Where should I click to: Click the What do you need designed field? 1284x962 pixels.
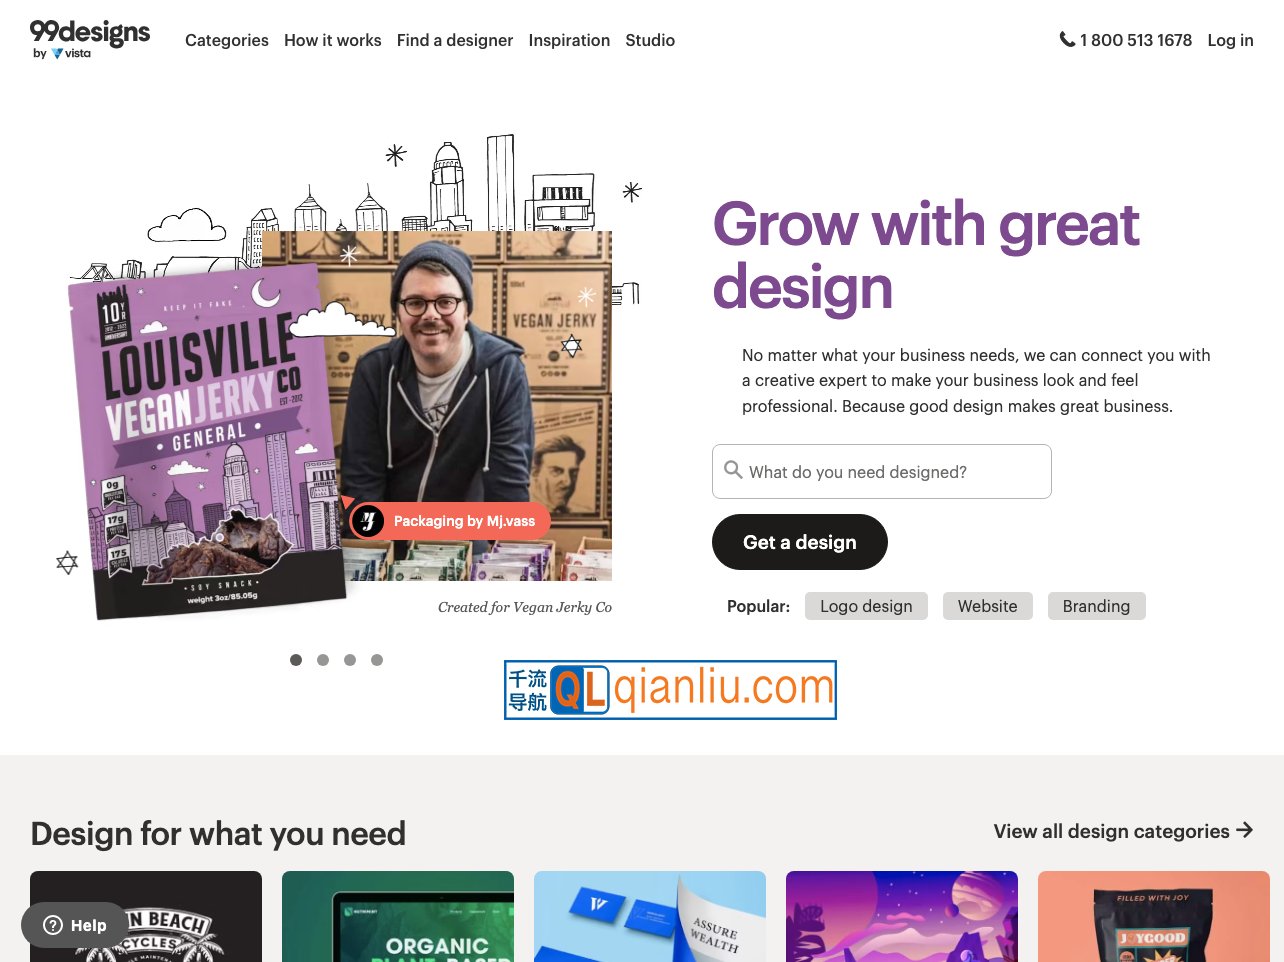pyautogui.click(x=882, y=471)
